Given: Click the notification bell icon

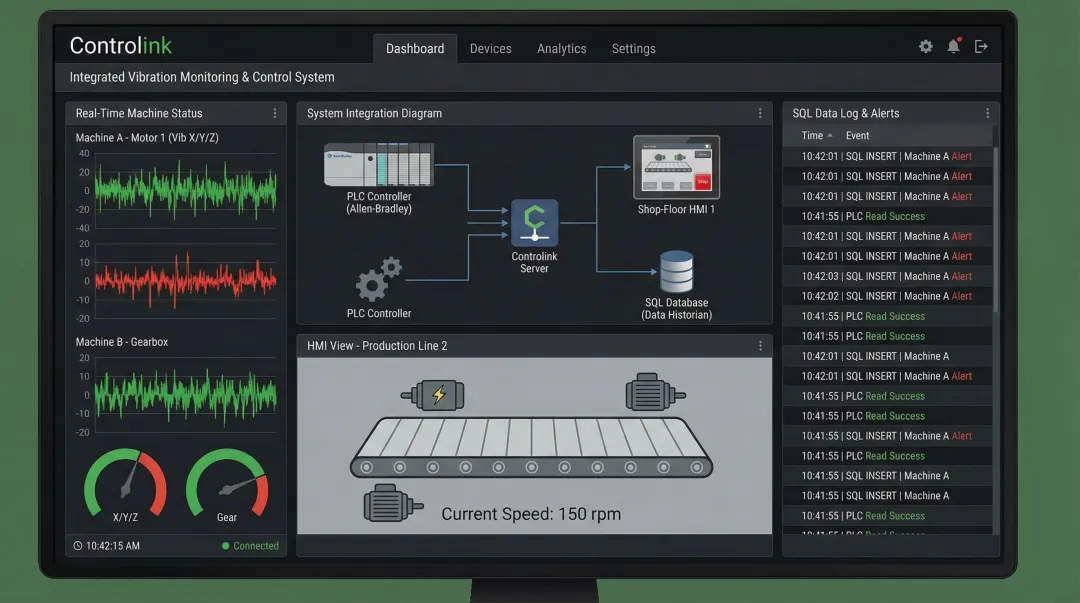Looking at the screenshot, I should 952,46.
